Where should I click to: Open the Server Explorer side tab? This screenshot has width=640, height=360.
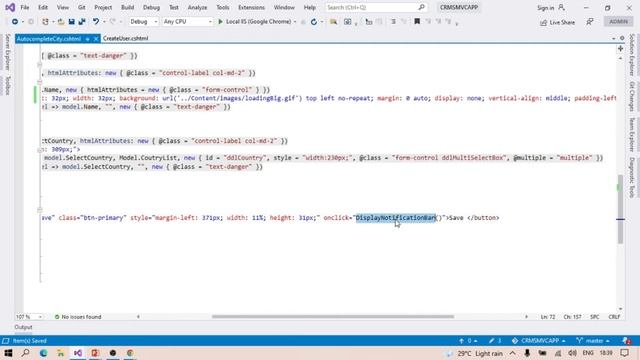point(7,52)
